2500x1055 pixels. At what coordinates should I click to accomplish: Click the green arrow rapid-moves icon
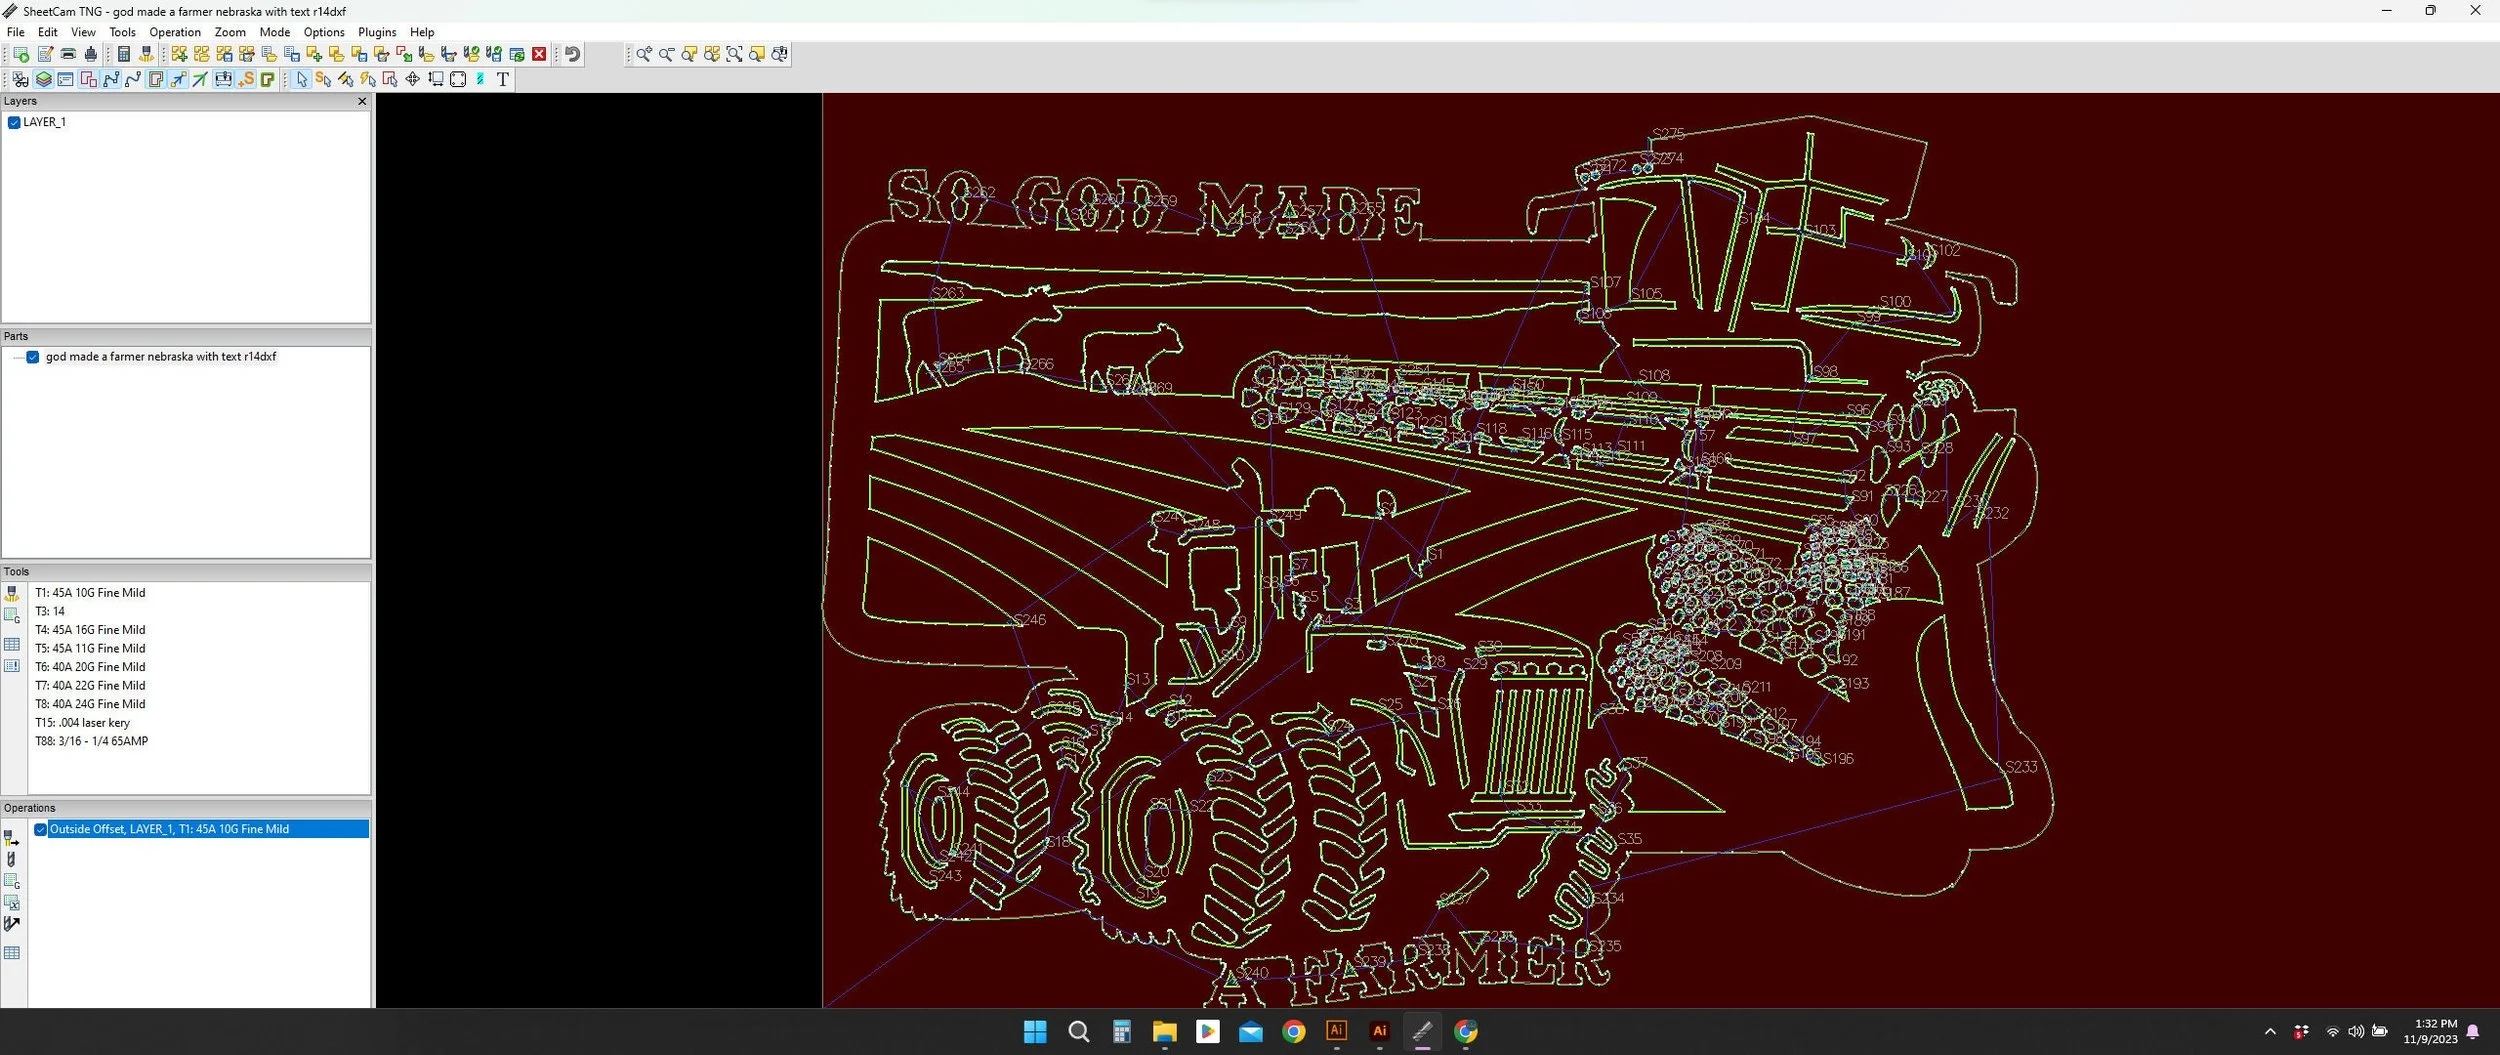(200, 79)
